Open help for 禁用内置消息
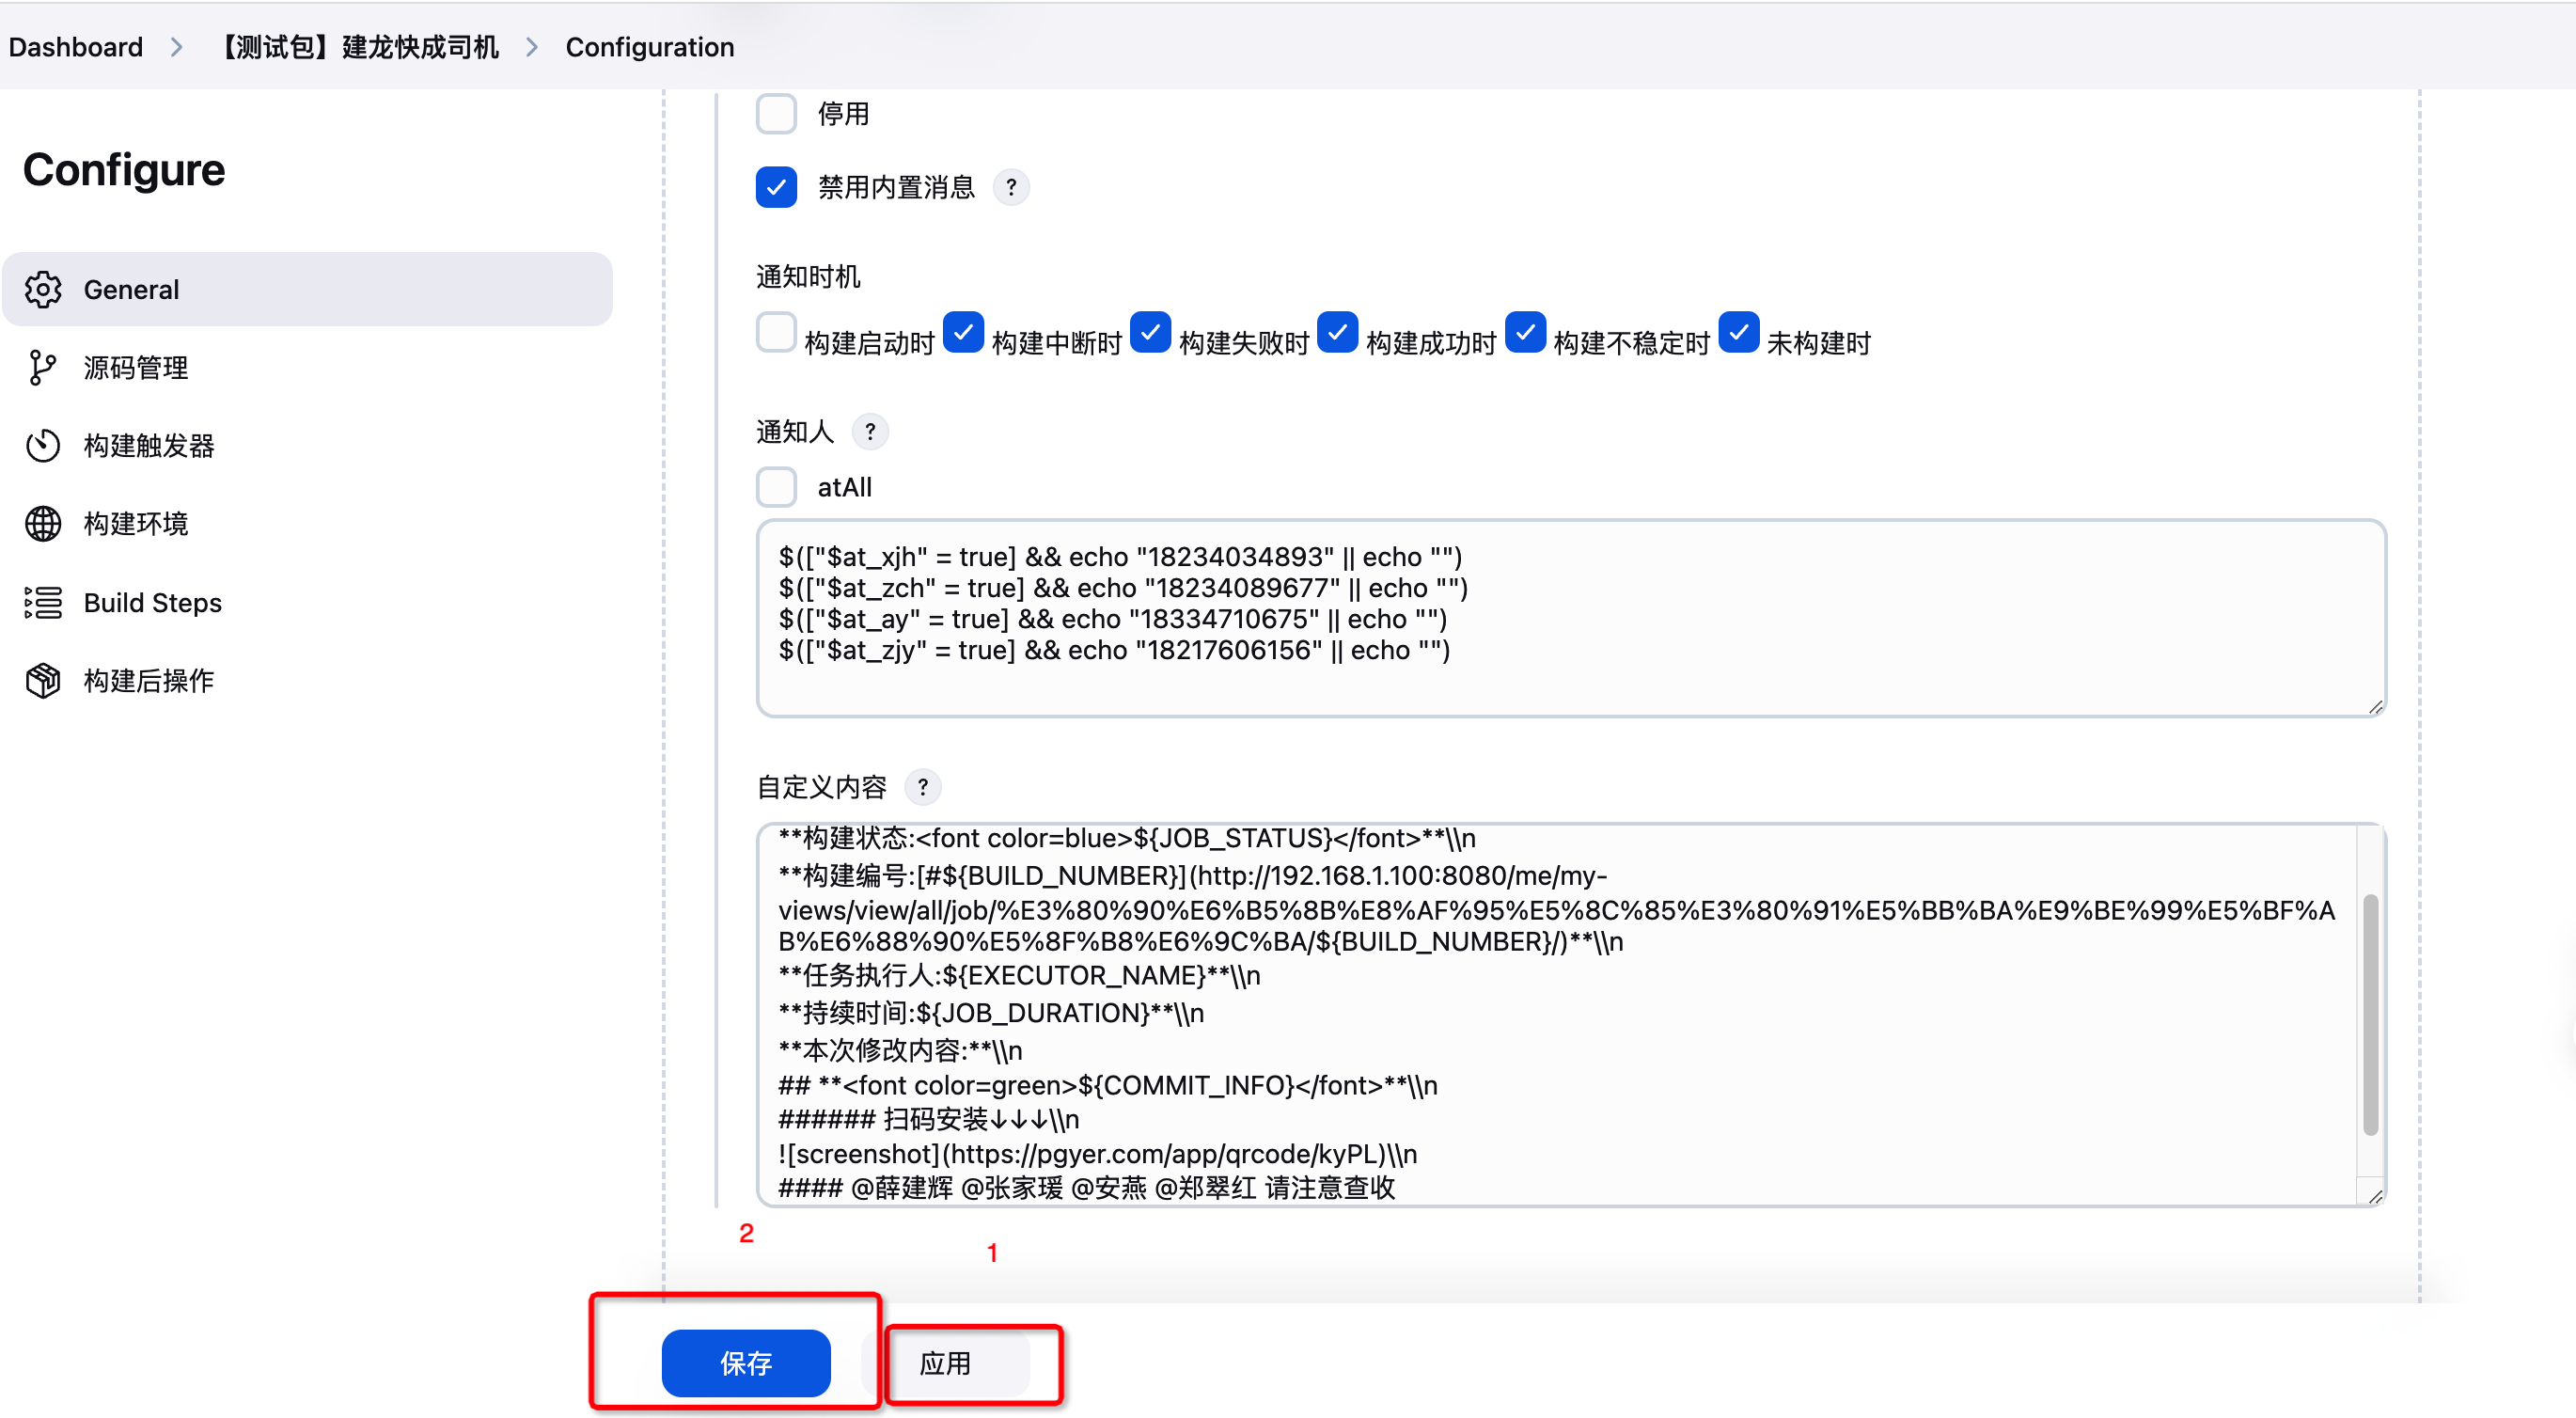 (x=1011, y=187)
